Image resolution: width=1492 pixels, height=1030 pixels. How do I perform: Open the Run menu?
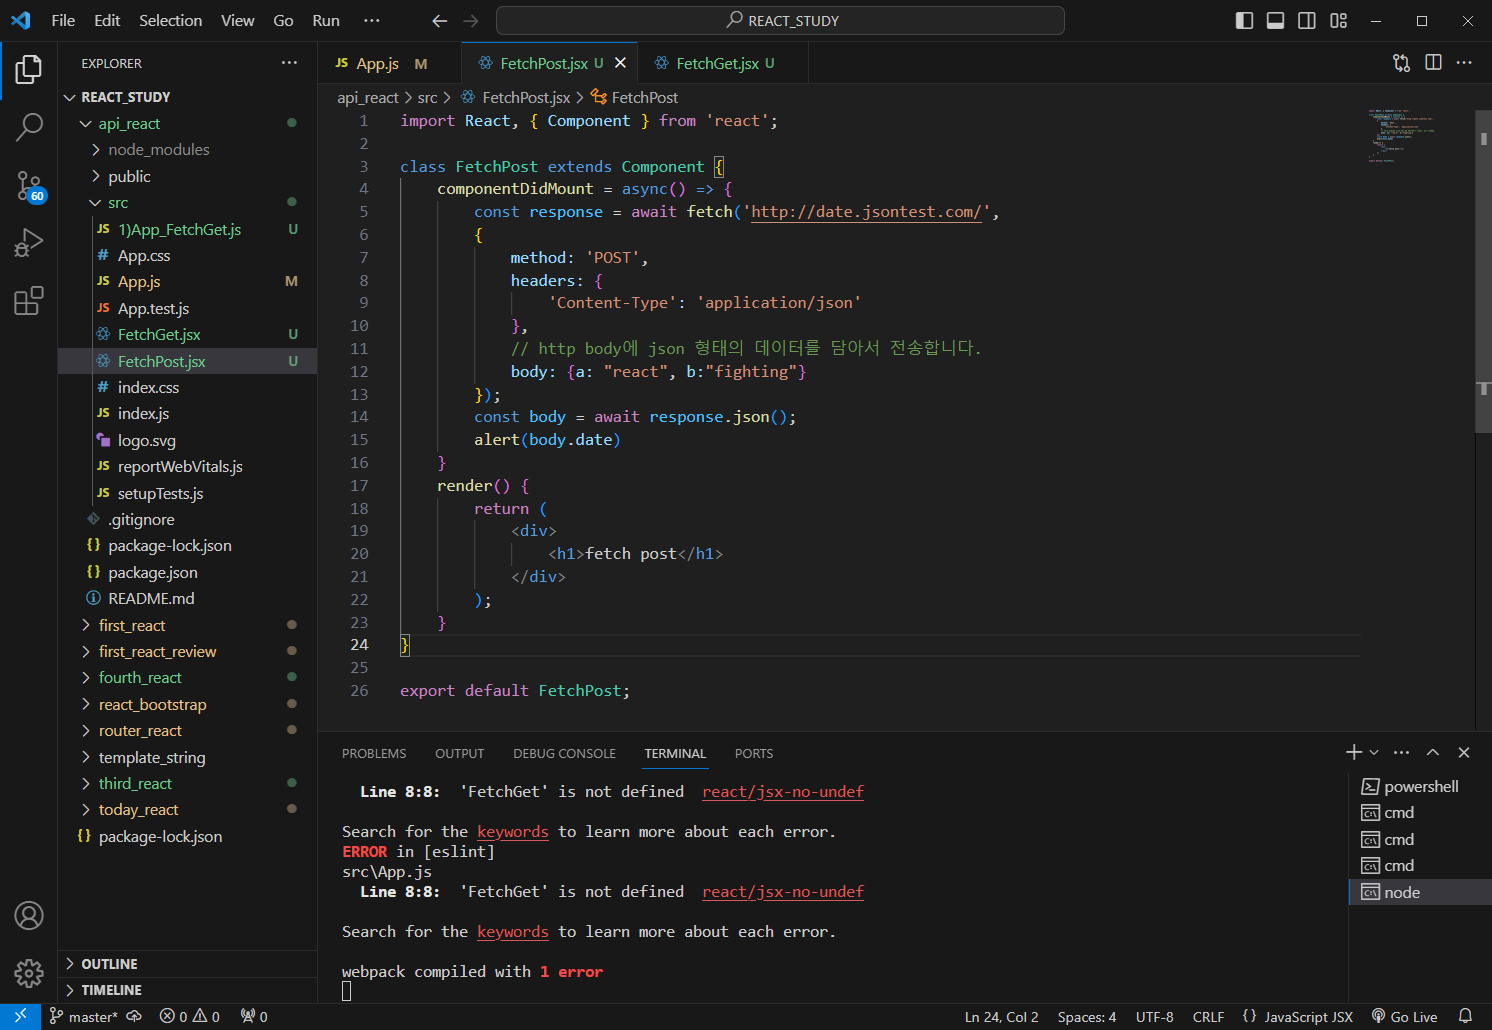click(326, 20)
